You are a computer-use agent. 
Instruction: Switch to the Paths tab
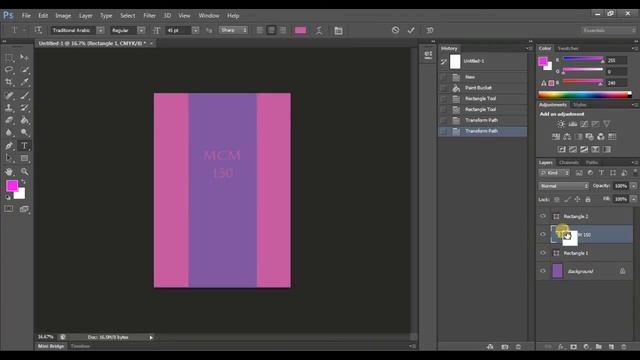[592, 162]
